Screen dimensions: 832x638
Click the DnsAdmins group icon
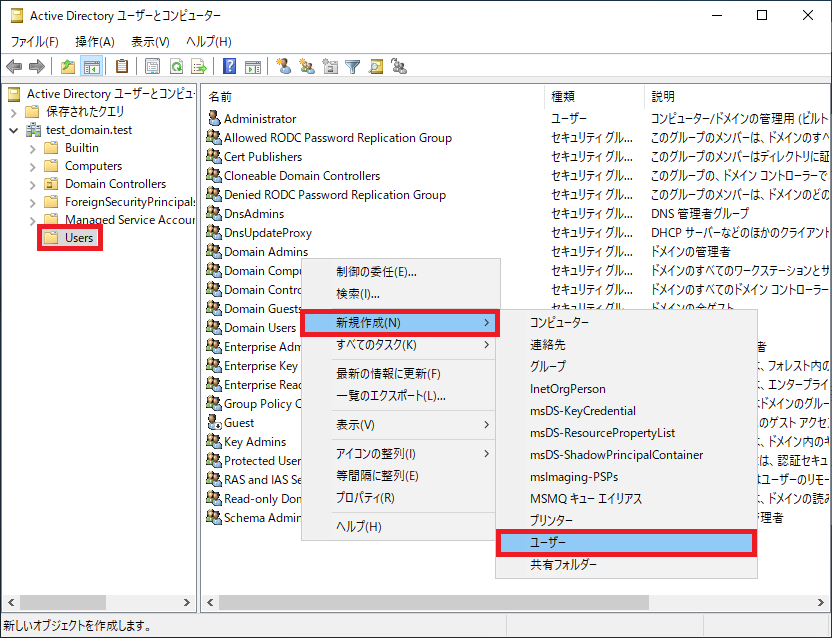click(214, 213)
